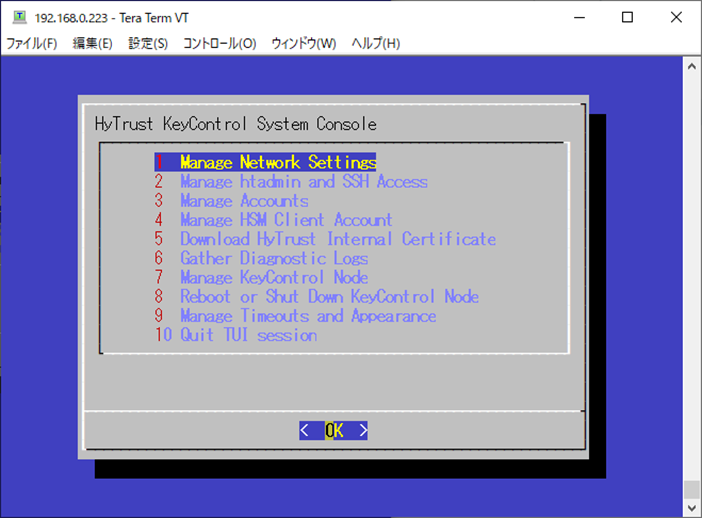
Task: Click the Tera Term title bar icon
Action: click(20, 17)
